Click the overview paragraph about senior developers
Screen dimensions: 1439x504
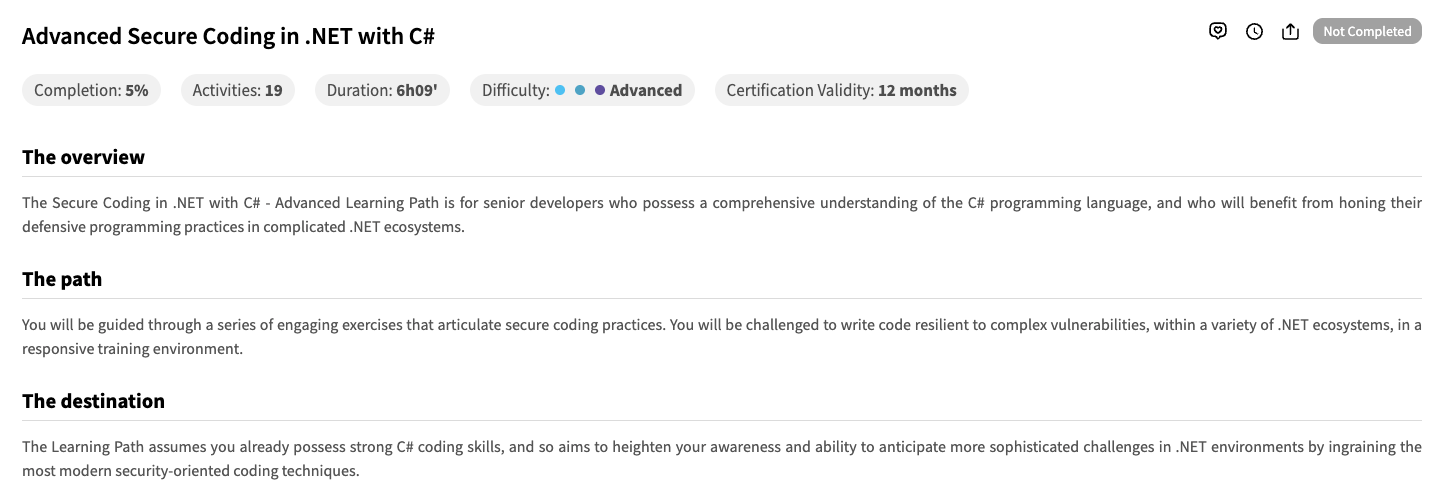[x=720, y=214]
